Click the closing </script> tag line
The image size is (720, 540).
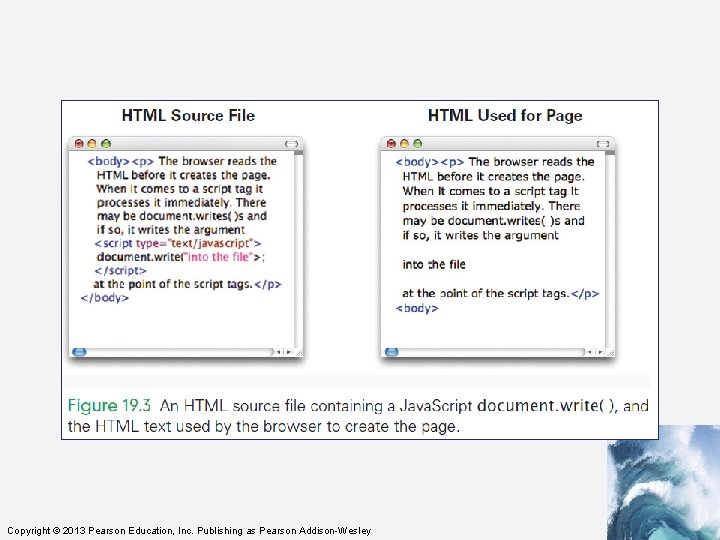click(120, 270)
